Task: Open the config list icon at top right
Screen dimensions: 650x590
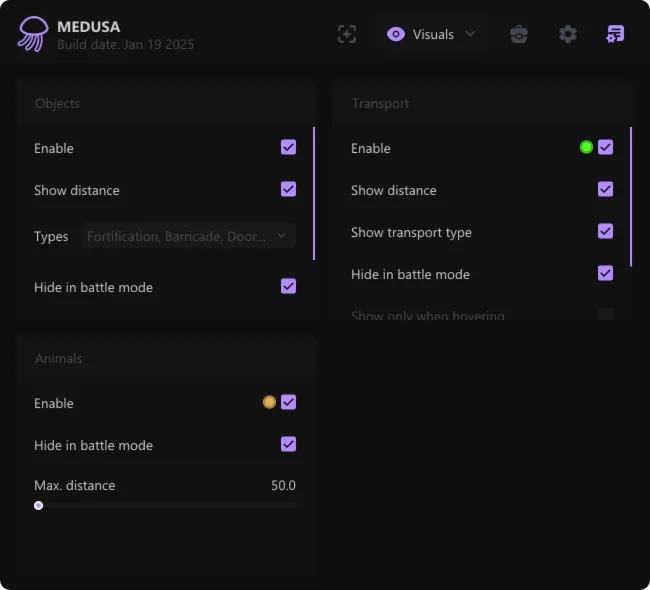Action: pos(615,34)
